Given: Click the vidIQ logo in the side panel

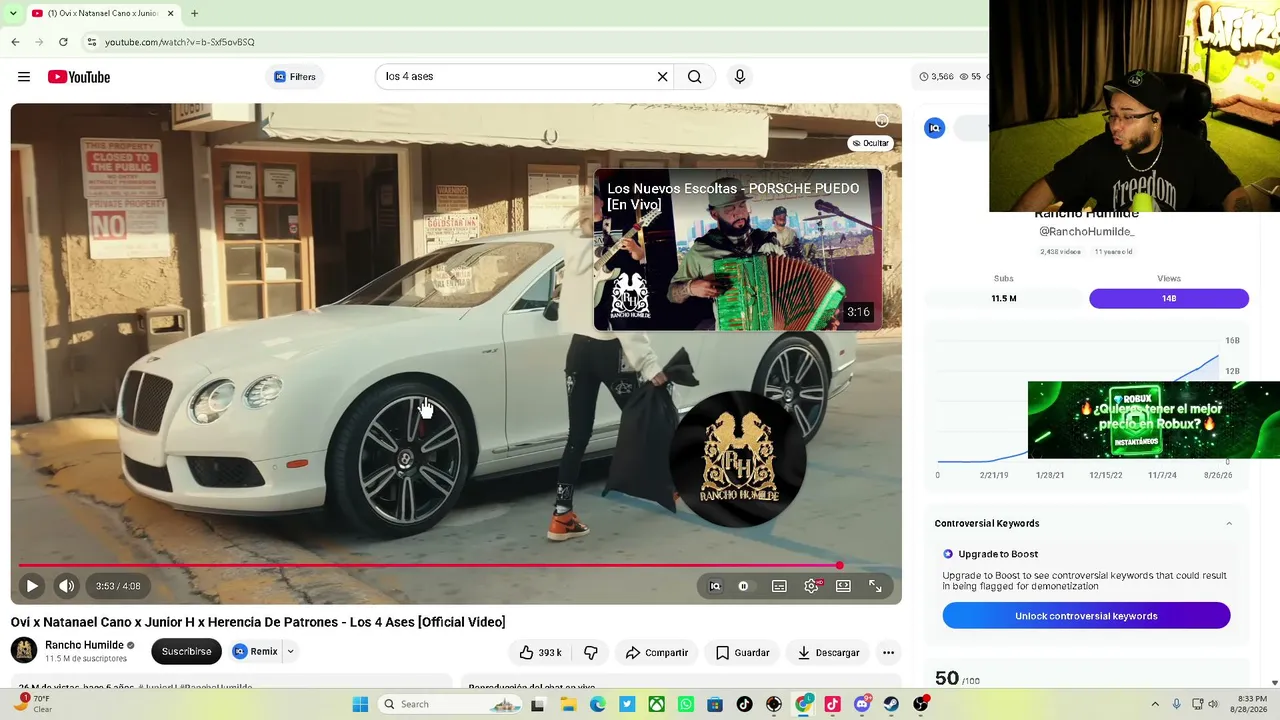Looking at the screenshot, I should 934,128.
